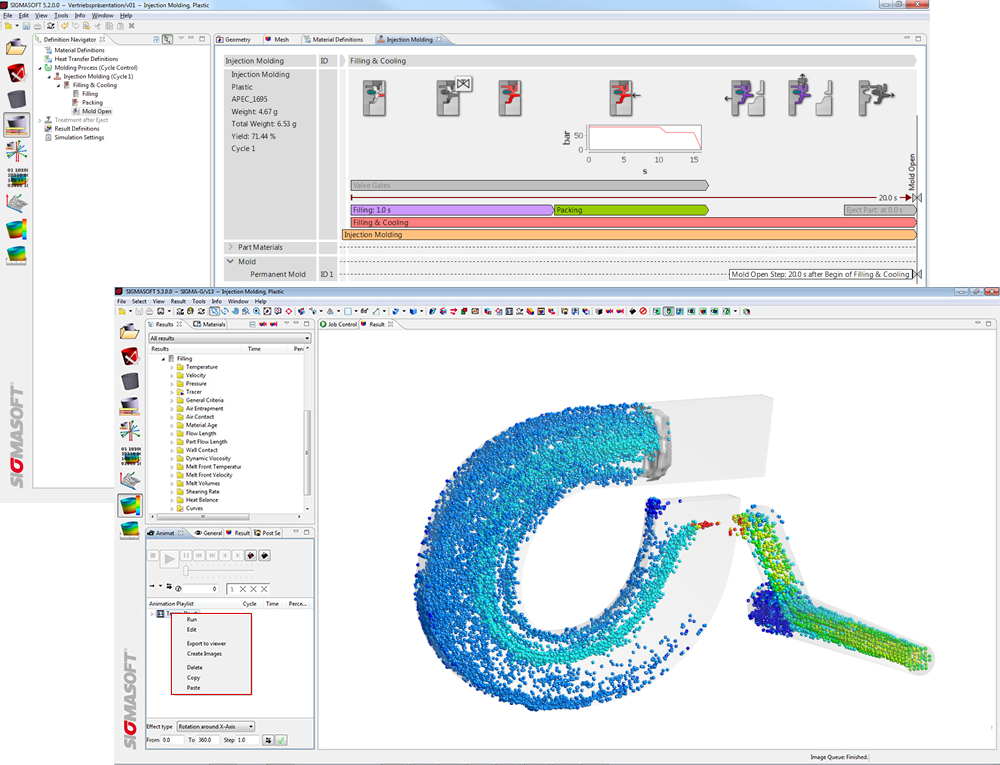Expand the Part Materials section

coord(231,247)
